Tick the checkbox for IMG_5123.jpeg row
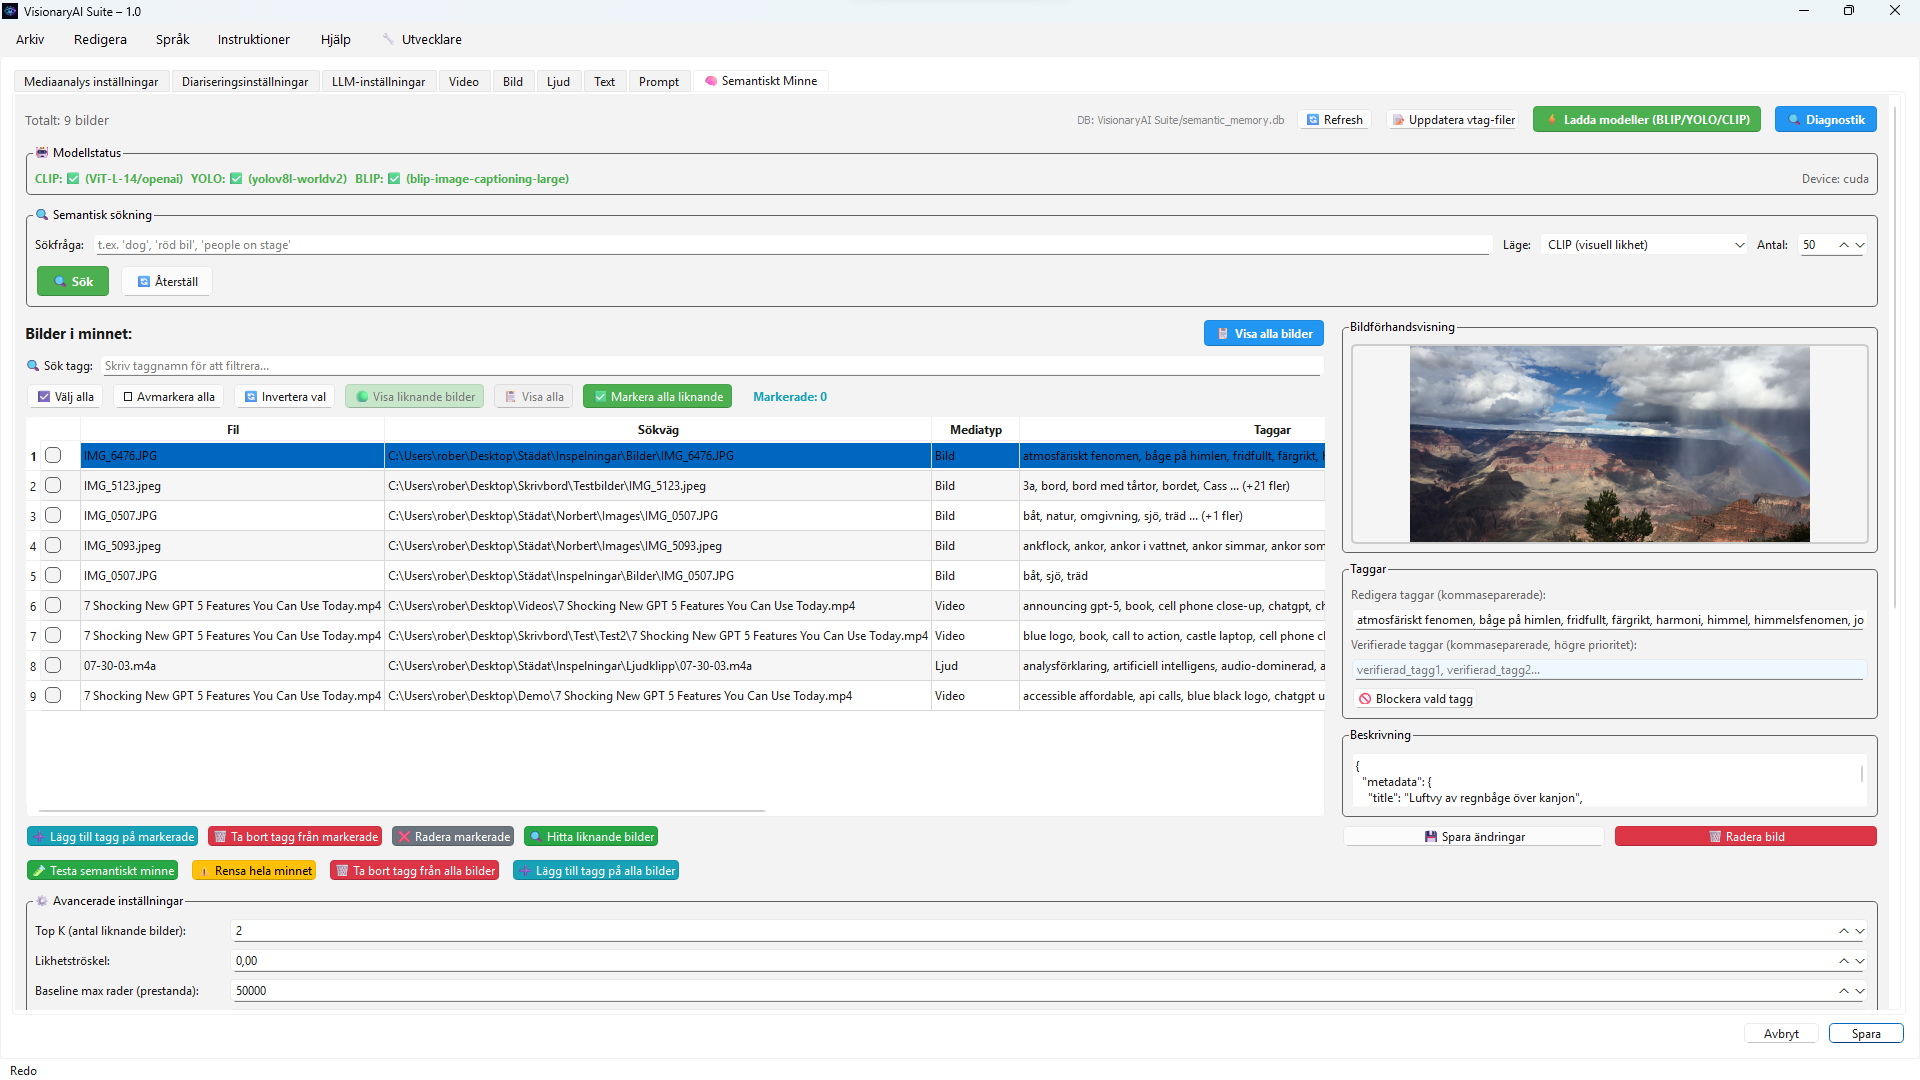Viewport: 1920px width, 1080px height. tap(53, 486)
